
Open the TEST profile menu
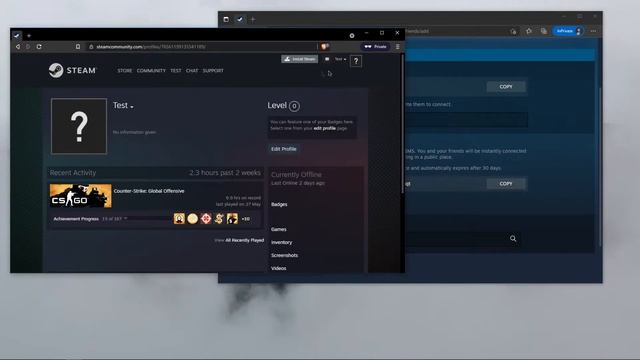176,71
